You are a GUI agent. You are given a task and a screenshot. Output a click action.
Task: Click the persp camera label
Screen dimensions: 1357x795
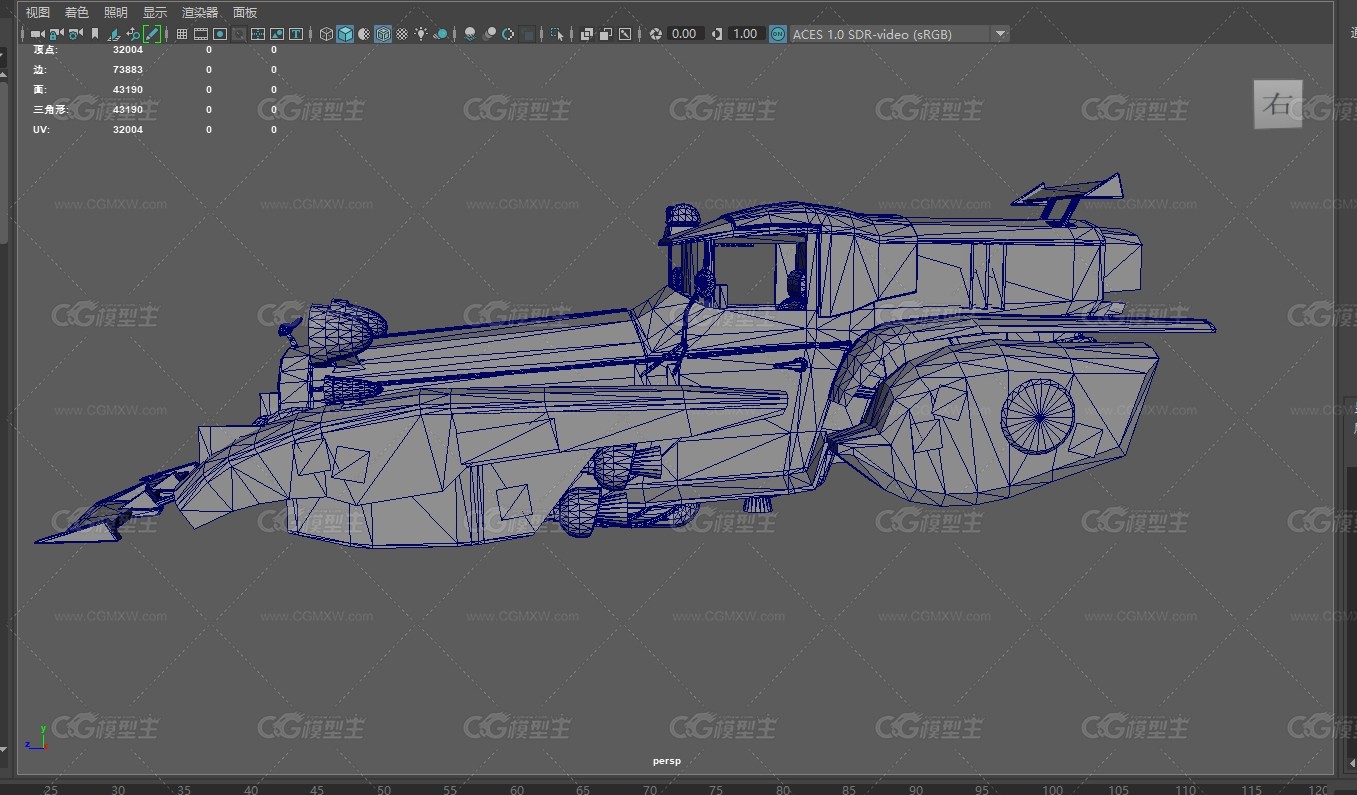[667, 761]
